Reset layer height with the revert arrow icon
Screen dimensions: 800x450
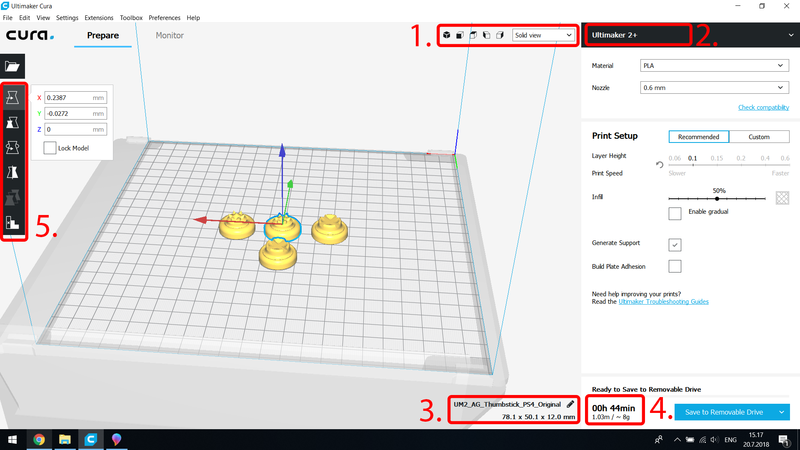660,165
